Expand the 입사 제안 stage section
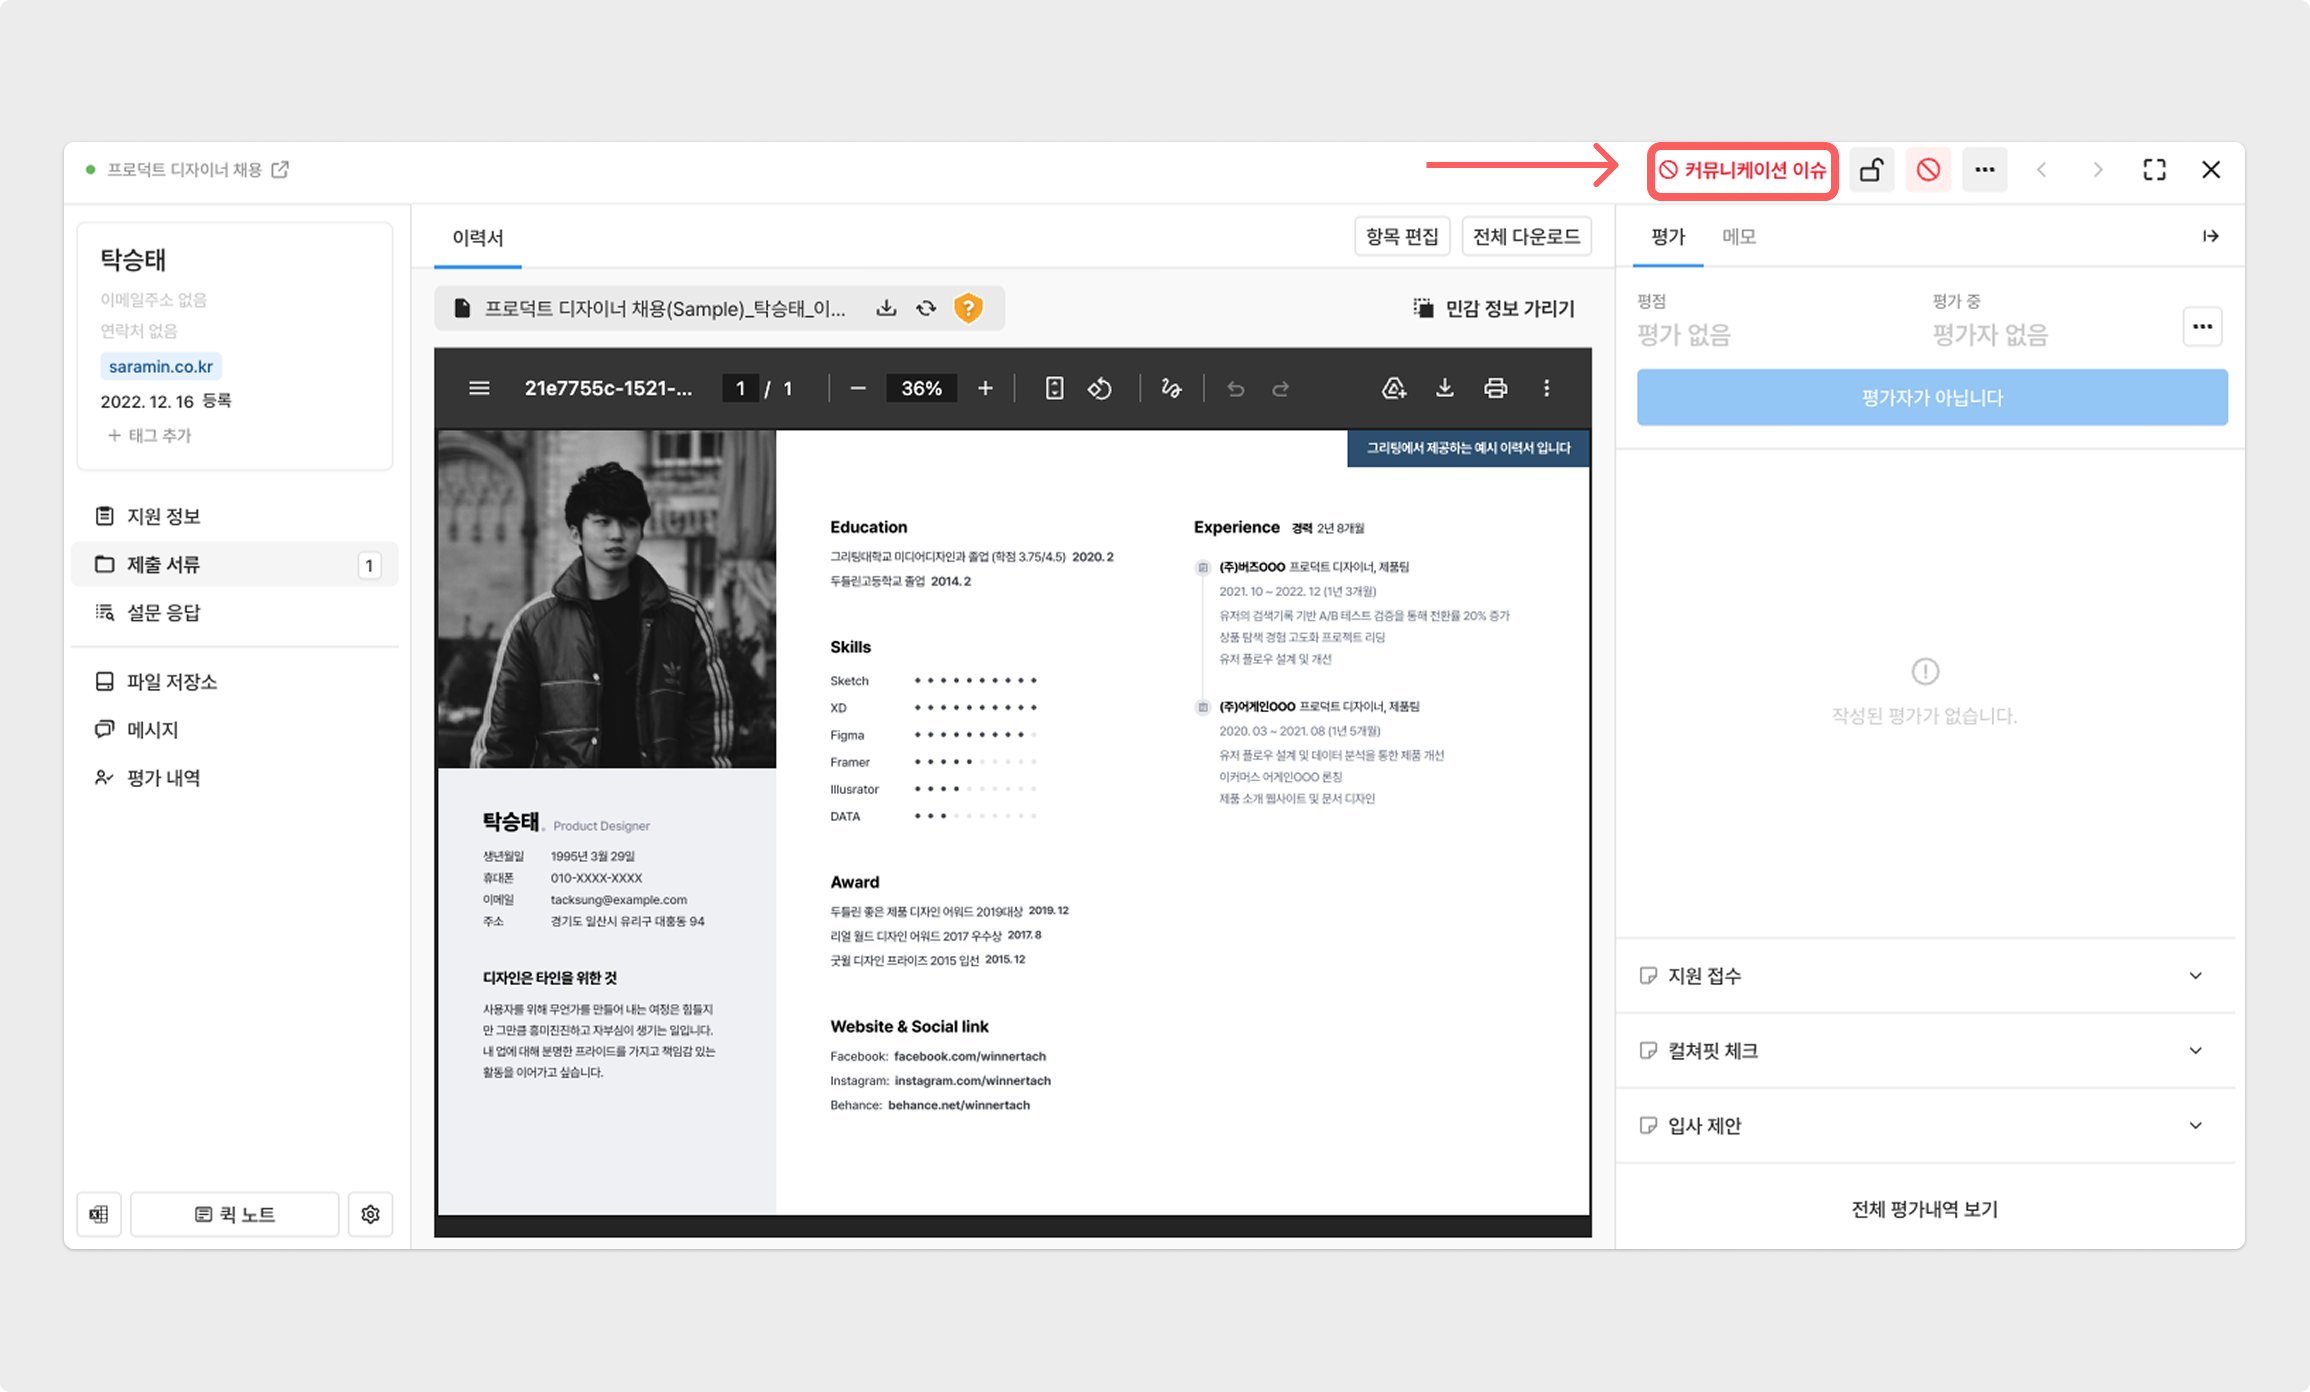This screenshot has height=1392, width=2310. pyautogui.click(x=1926, y=1125)
